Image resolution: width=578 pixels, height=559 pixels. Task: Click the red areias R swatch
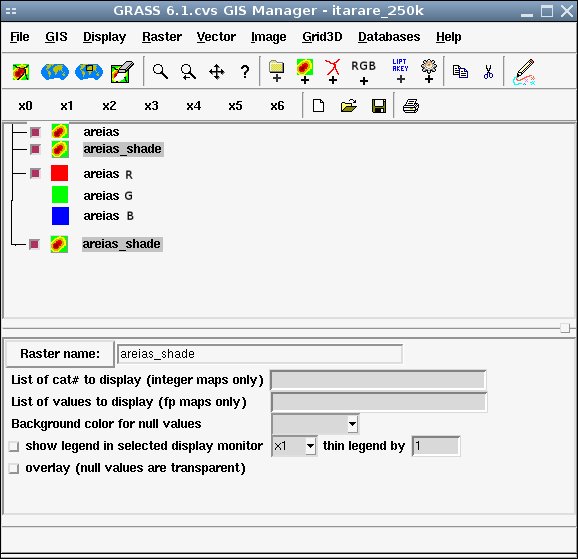click(59, 173)
